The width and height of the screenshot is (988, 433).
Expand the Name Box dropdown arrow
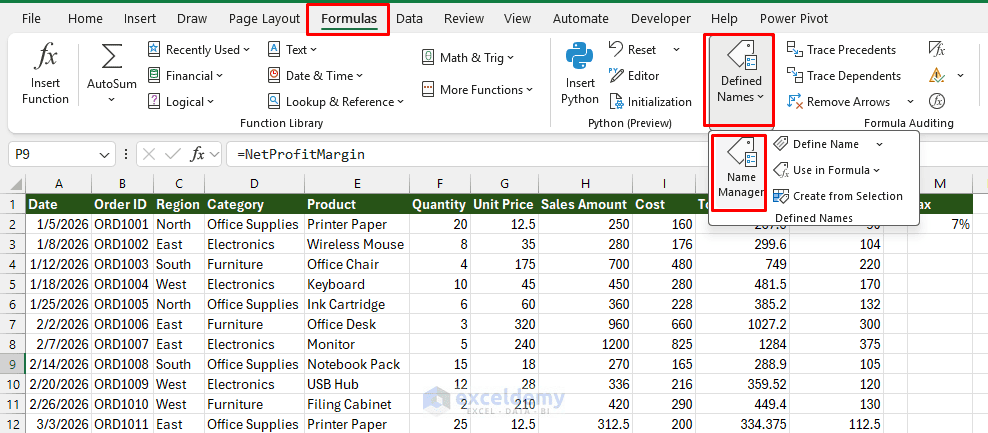click(105, 154)
